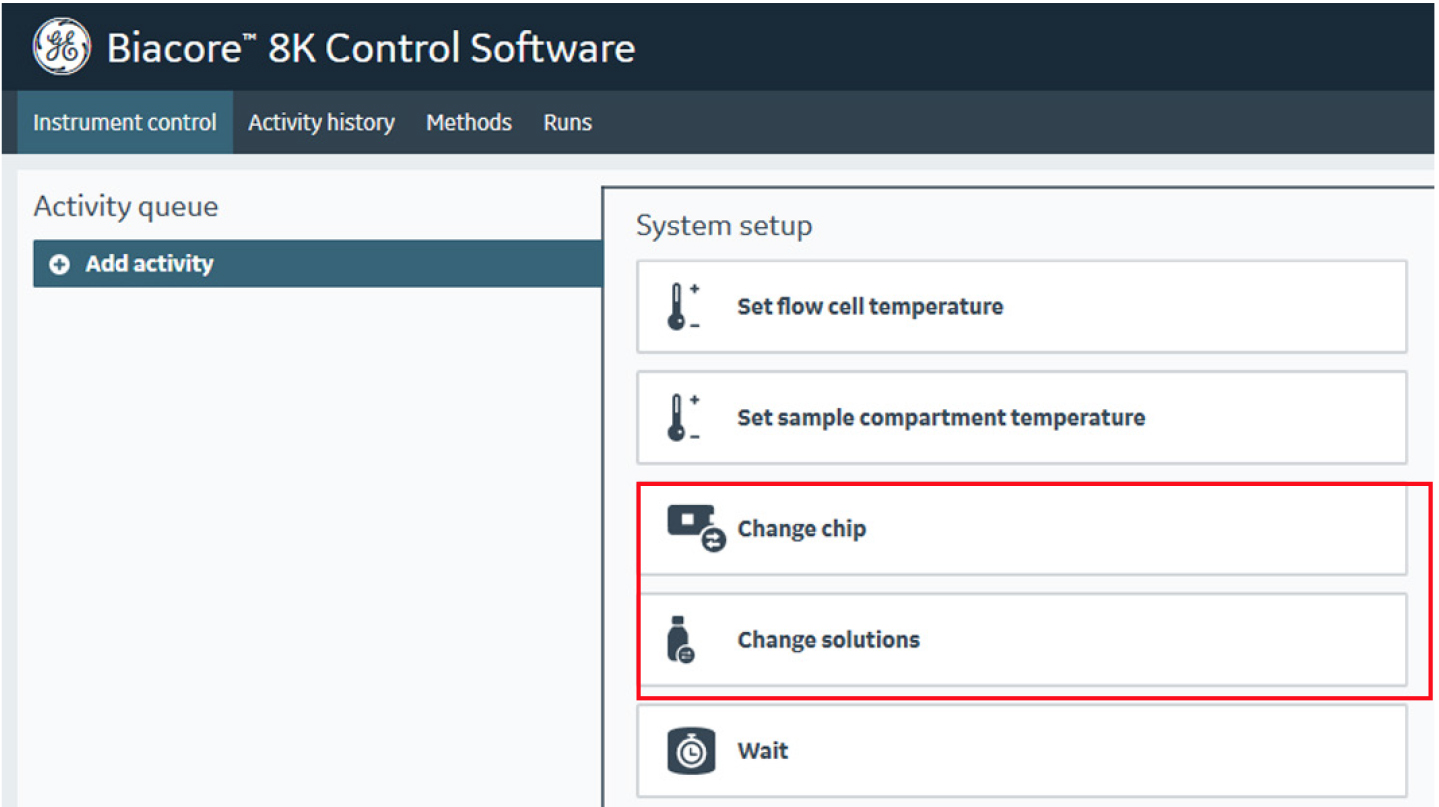Click the Activity queue heading
1439x807 pixels.
[x=126, y=207]
